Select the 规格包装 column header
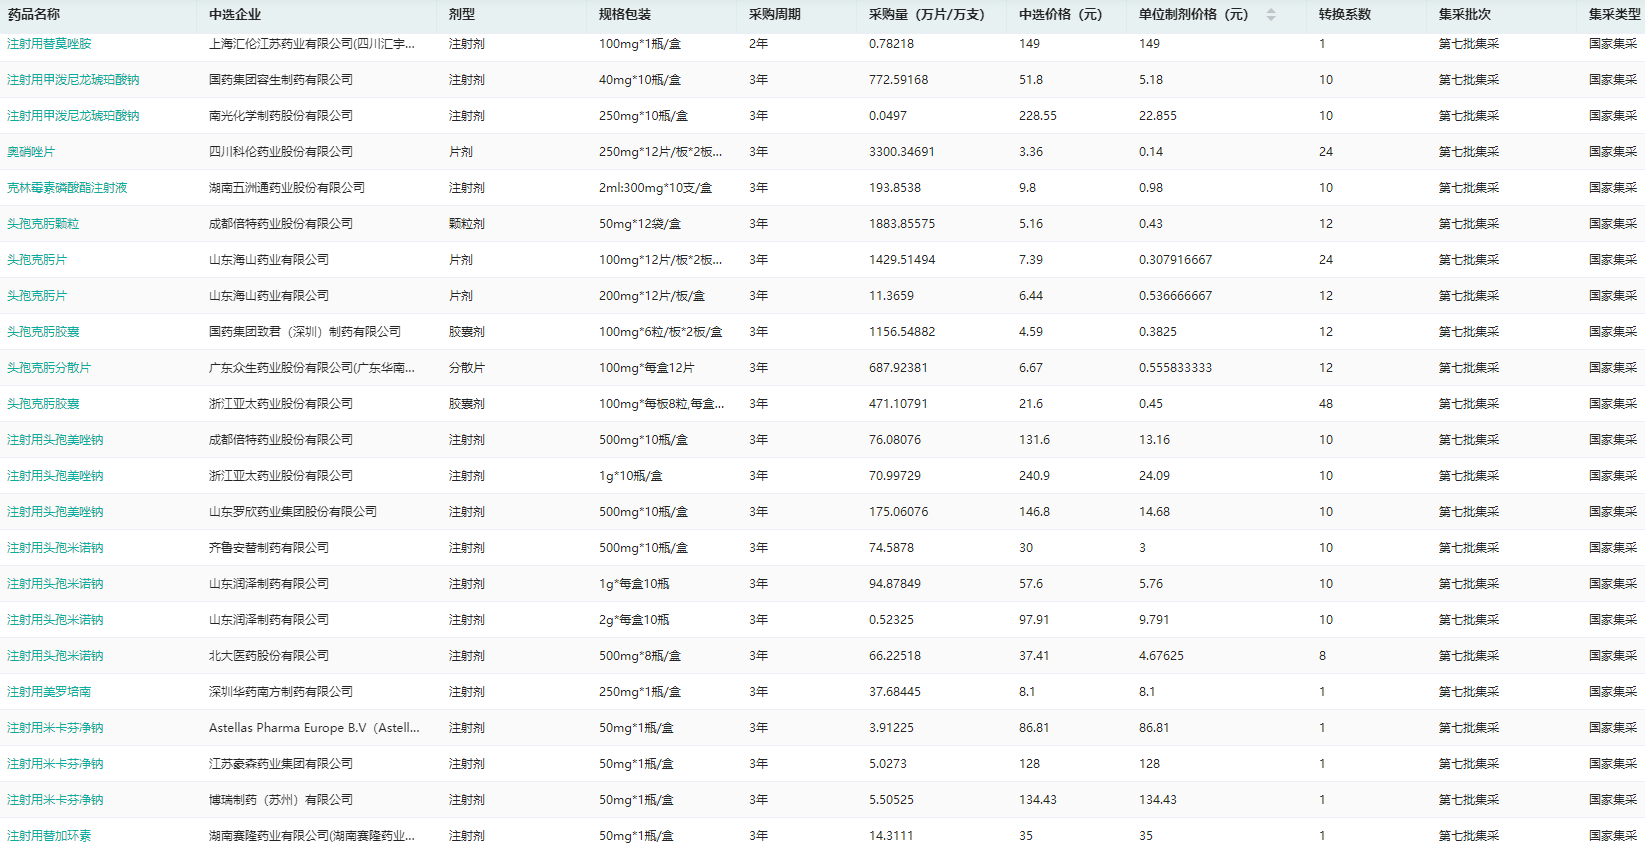Viewport: 1645px width, 850px height. click(x=625, y=15)
